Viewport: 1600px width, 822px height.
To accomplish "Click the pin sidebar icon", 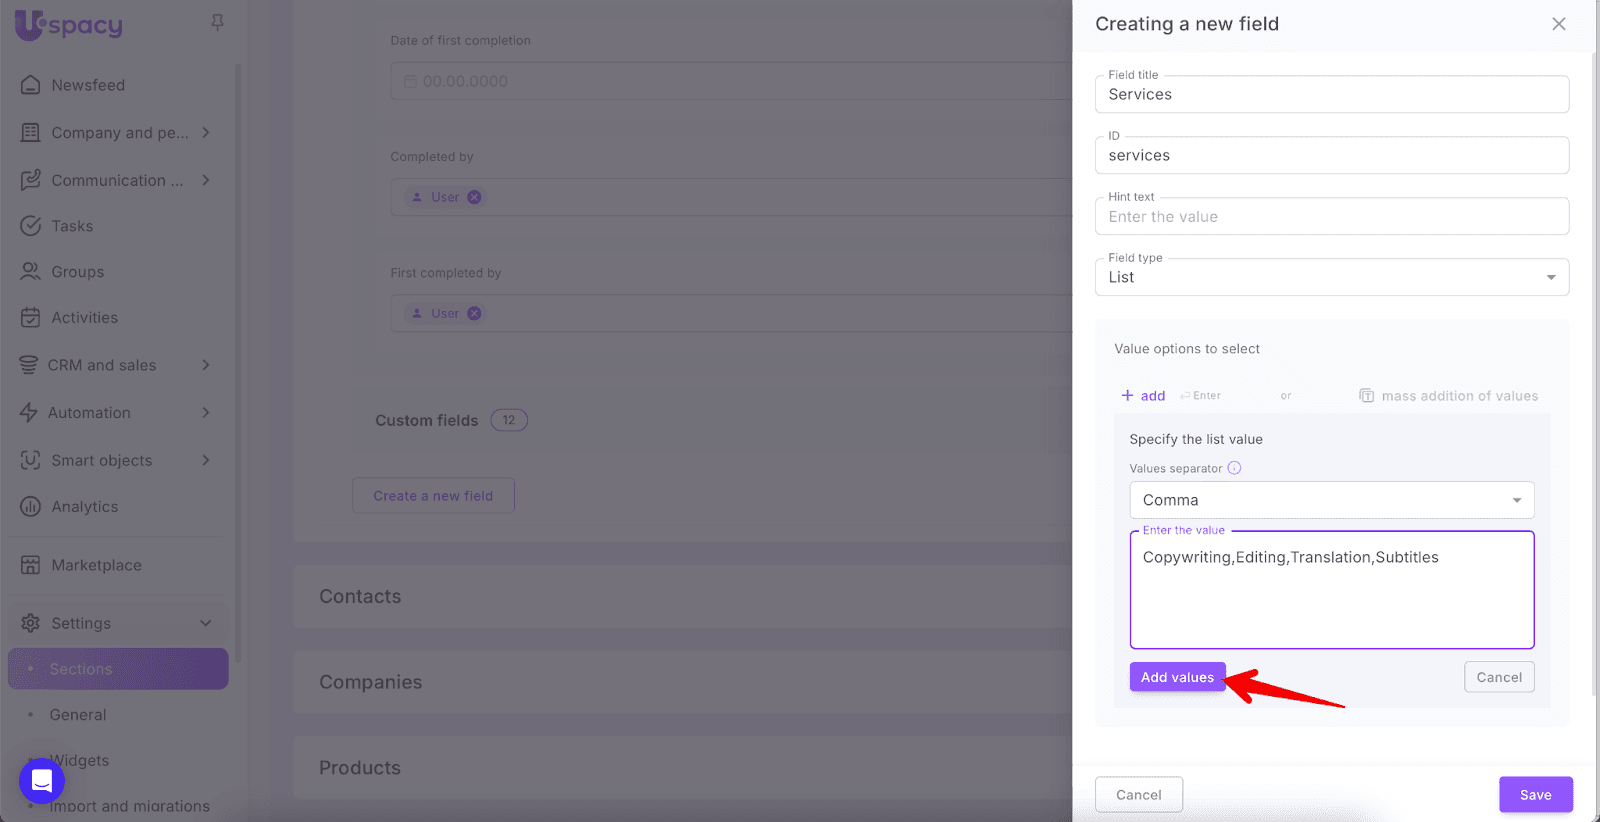I will click(x=217, y=22).
